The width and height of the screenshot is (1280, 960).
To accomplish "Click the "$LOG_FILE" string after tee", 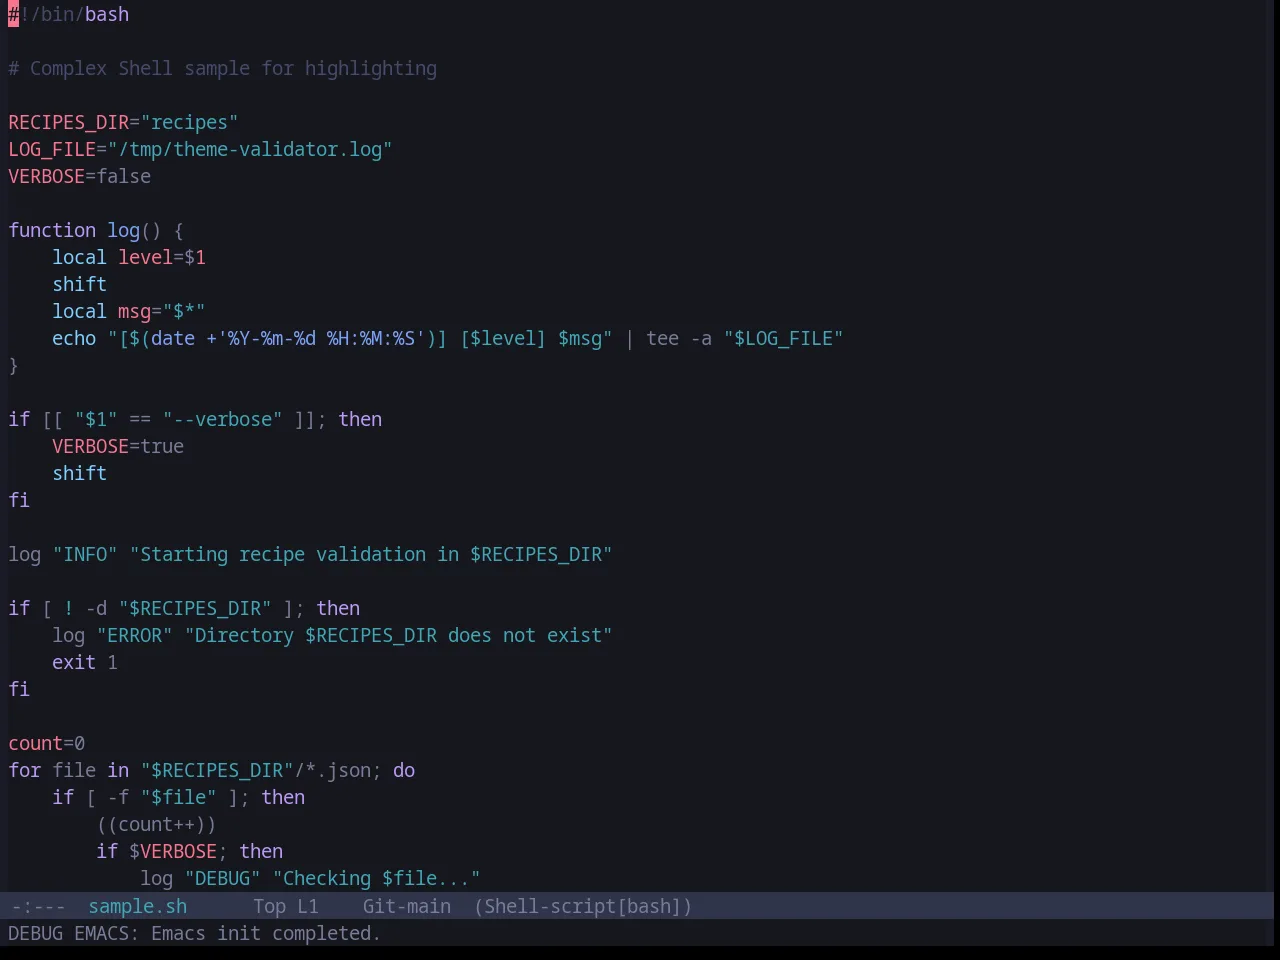I will 784,338.
